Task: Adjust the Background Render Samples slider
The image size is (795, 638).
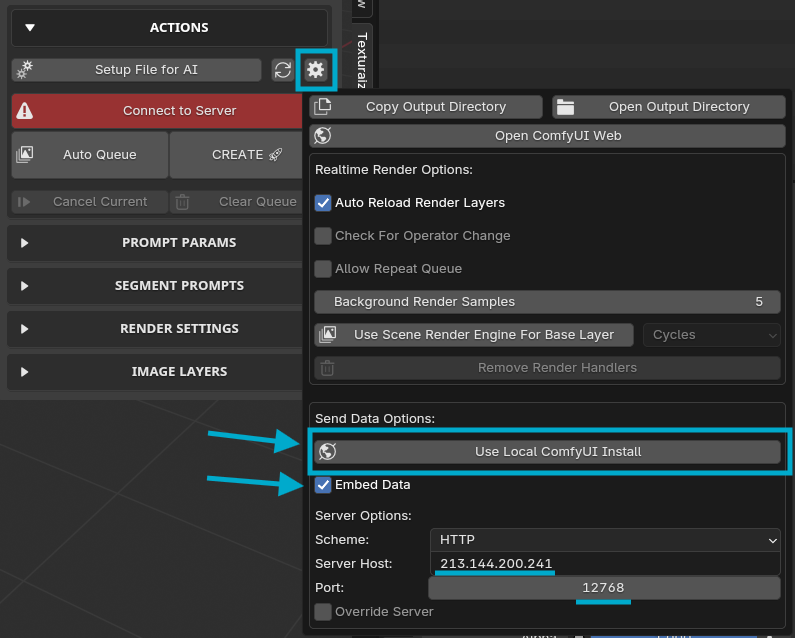Action: pos(548,302)
